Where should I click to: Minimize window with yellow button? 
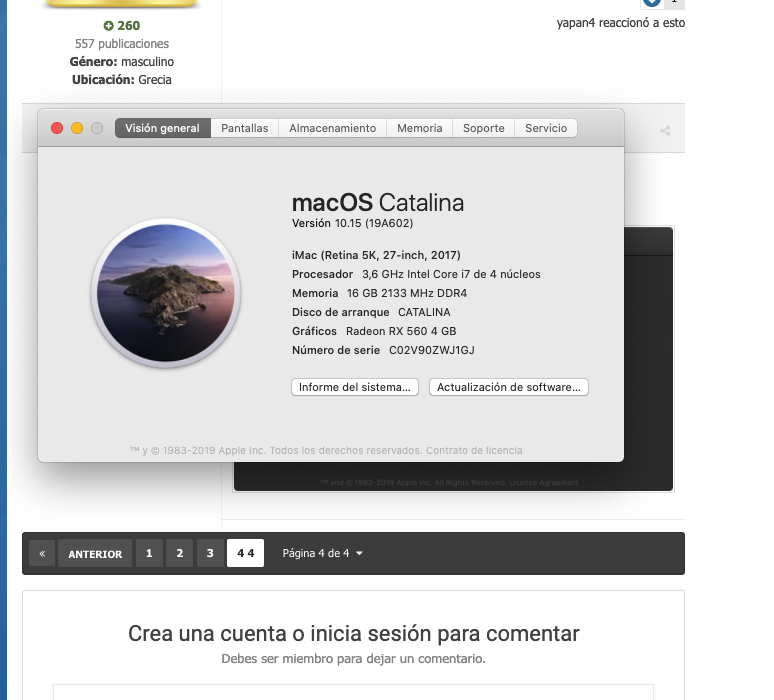click(77, 128)
